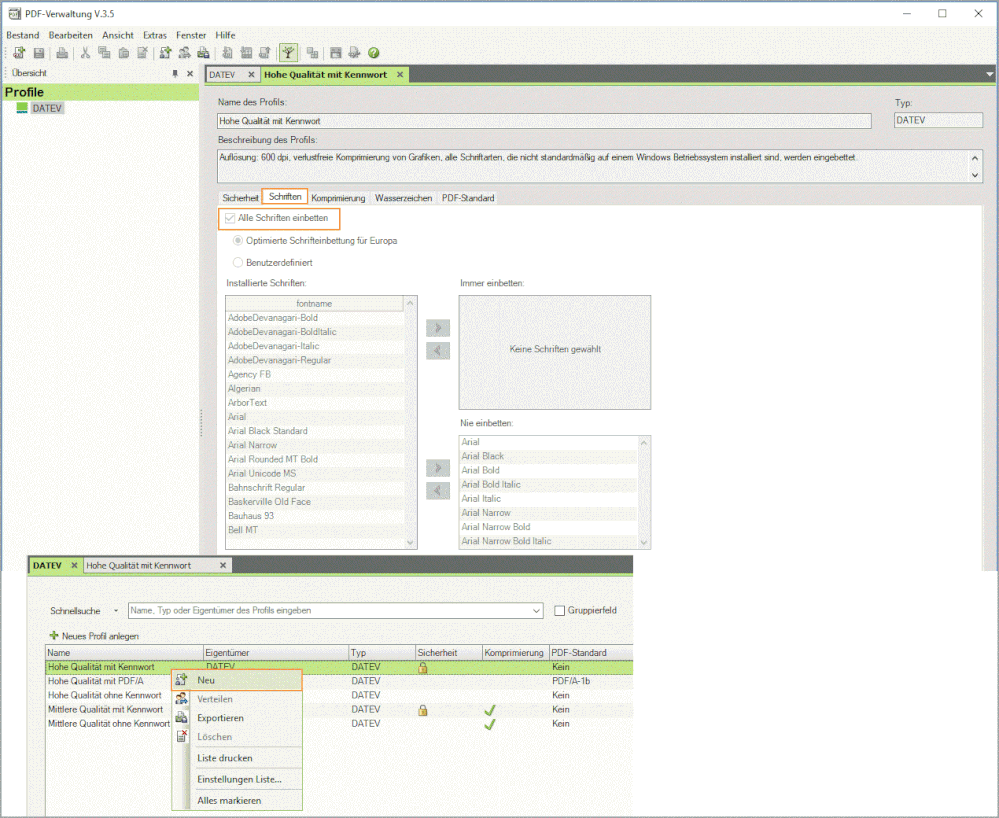Click the Neues Profil anlegen link
The height and width of the screenshot is (818, 999).
(100, 636)
